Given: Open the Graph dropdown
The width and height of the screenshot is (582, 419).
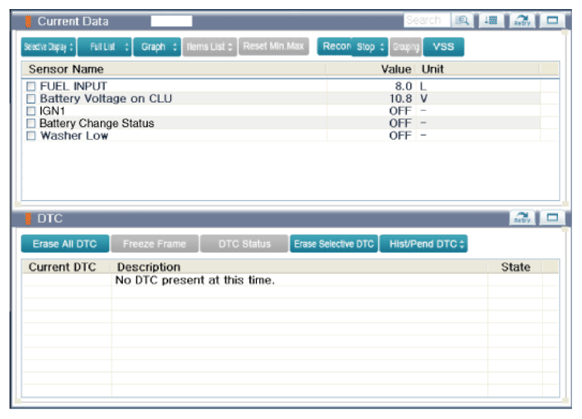Looking at the screenshot, I should pos(157,47).
